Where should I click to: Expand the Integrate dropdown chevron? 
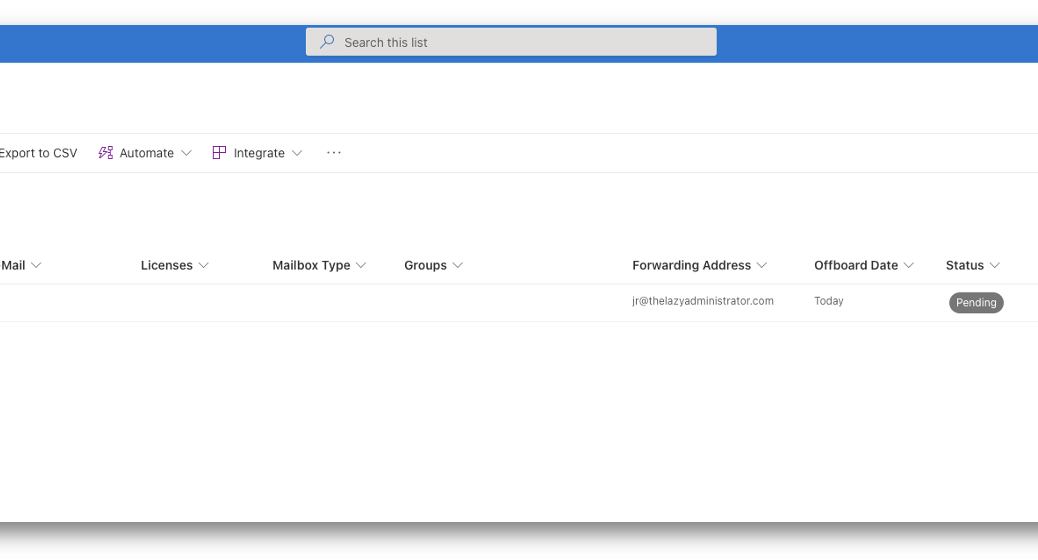297,153
